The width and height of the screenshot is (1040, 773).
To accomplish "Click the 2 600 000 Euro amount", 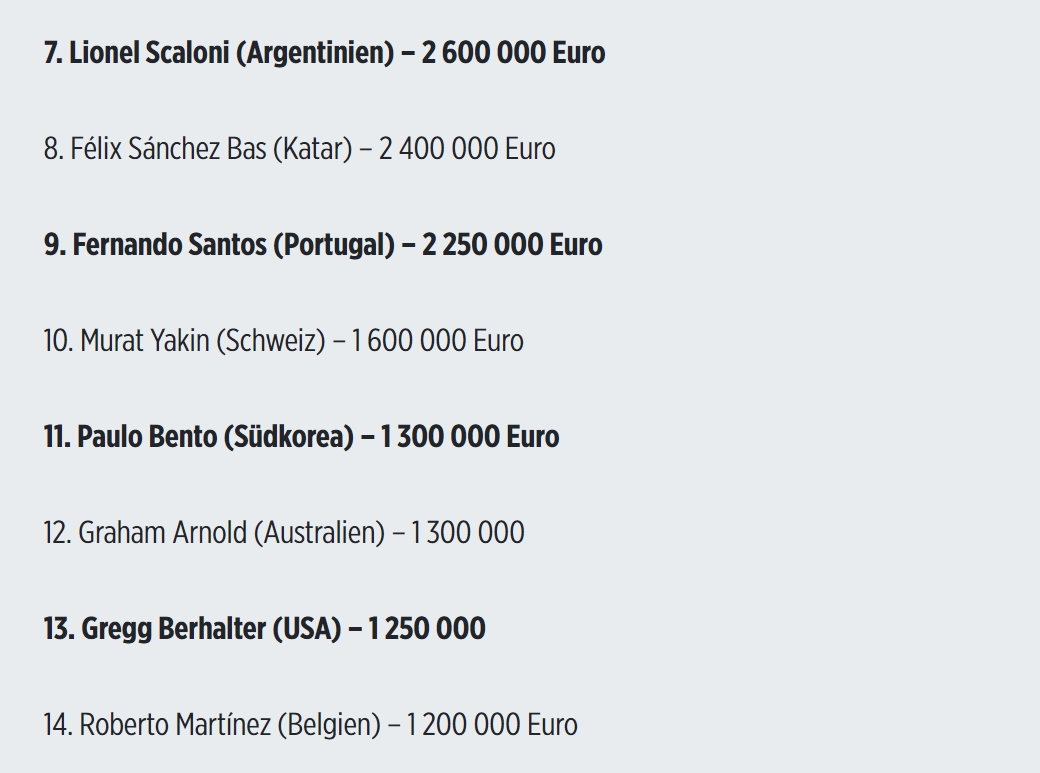I will point(513,52).
